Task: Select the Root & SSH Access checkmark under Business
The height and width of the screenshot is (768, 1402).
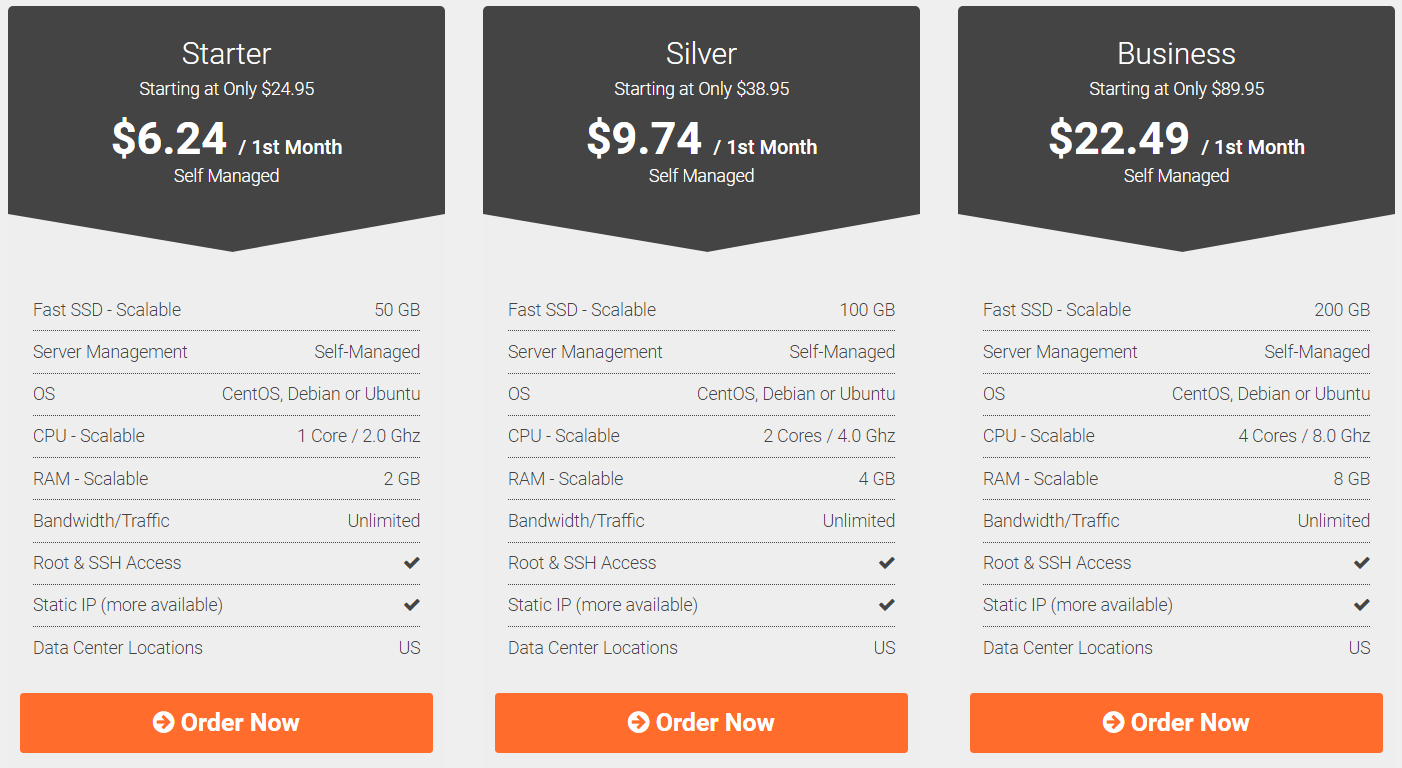Action: point(1361,563)
